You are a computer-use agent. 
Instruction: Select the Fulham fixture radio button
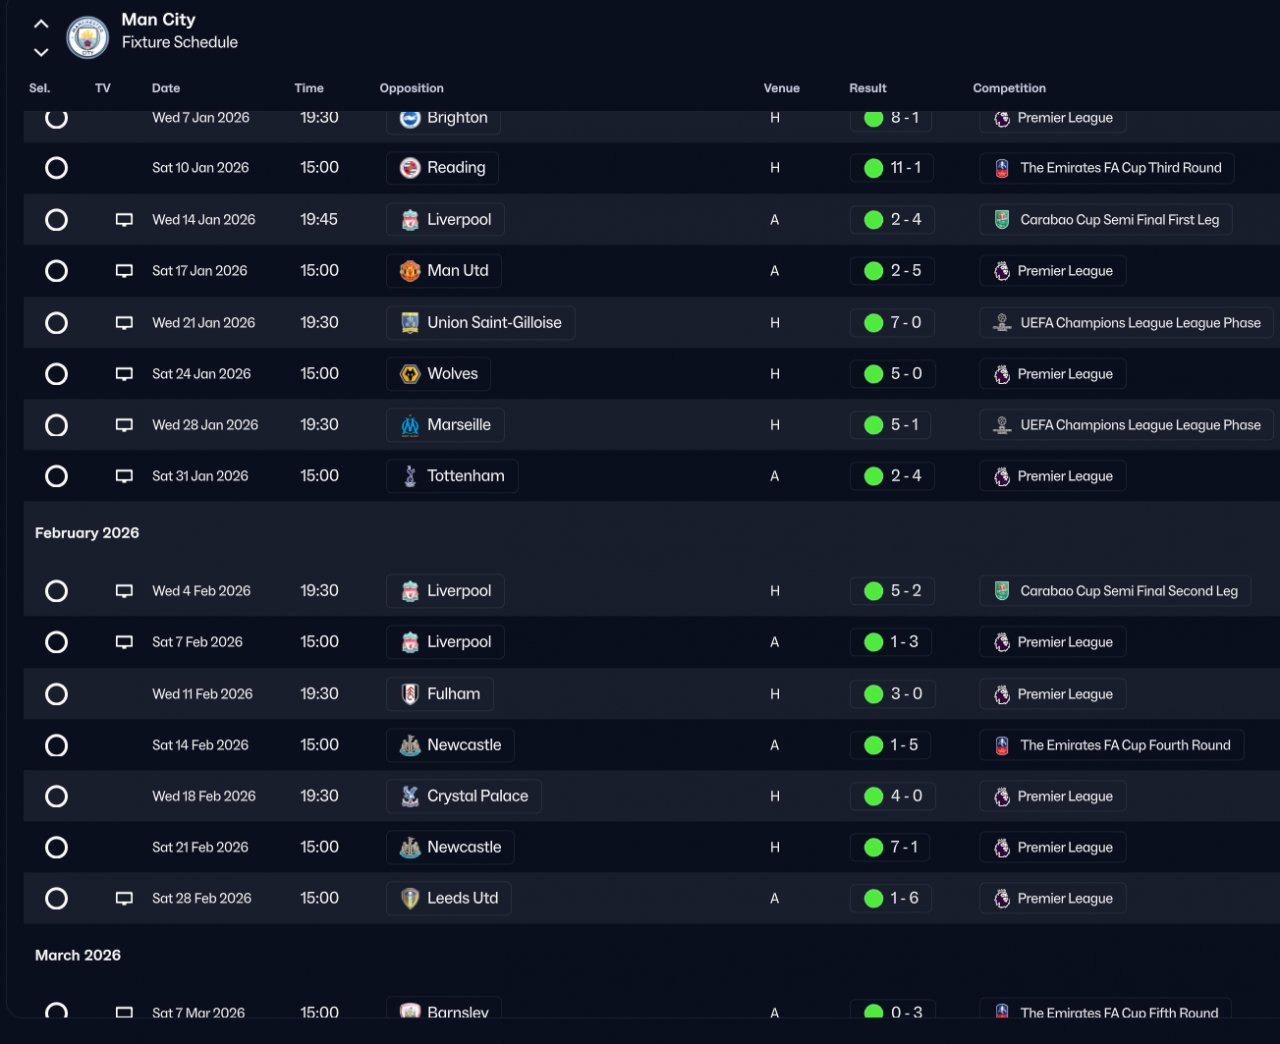[x=57, y=694]
